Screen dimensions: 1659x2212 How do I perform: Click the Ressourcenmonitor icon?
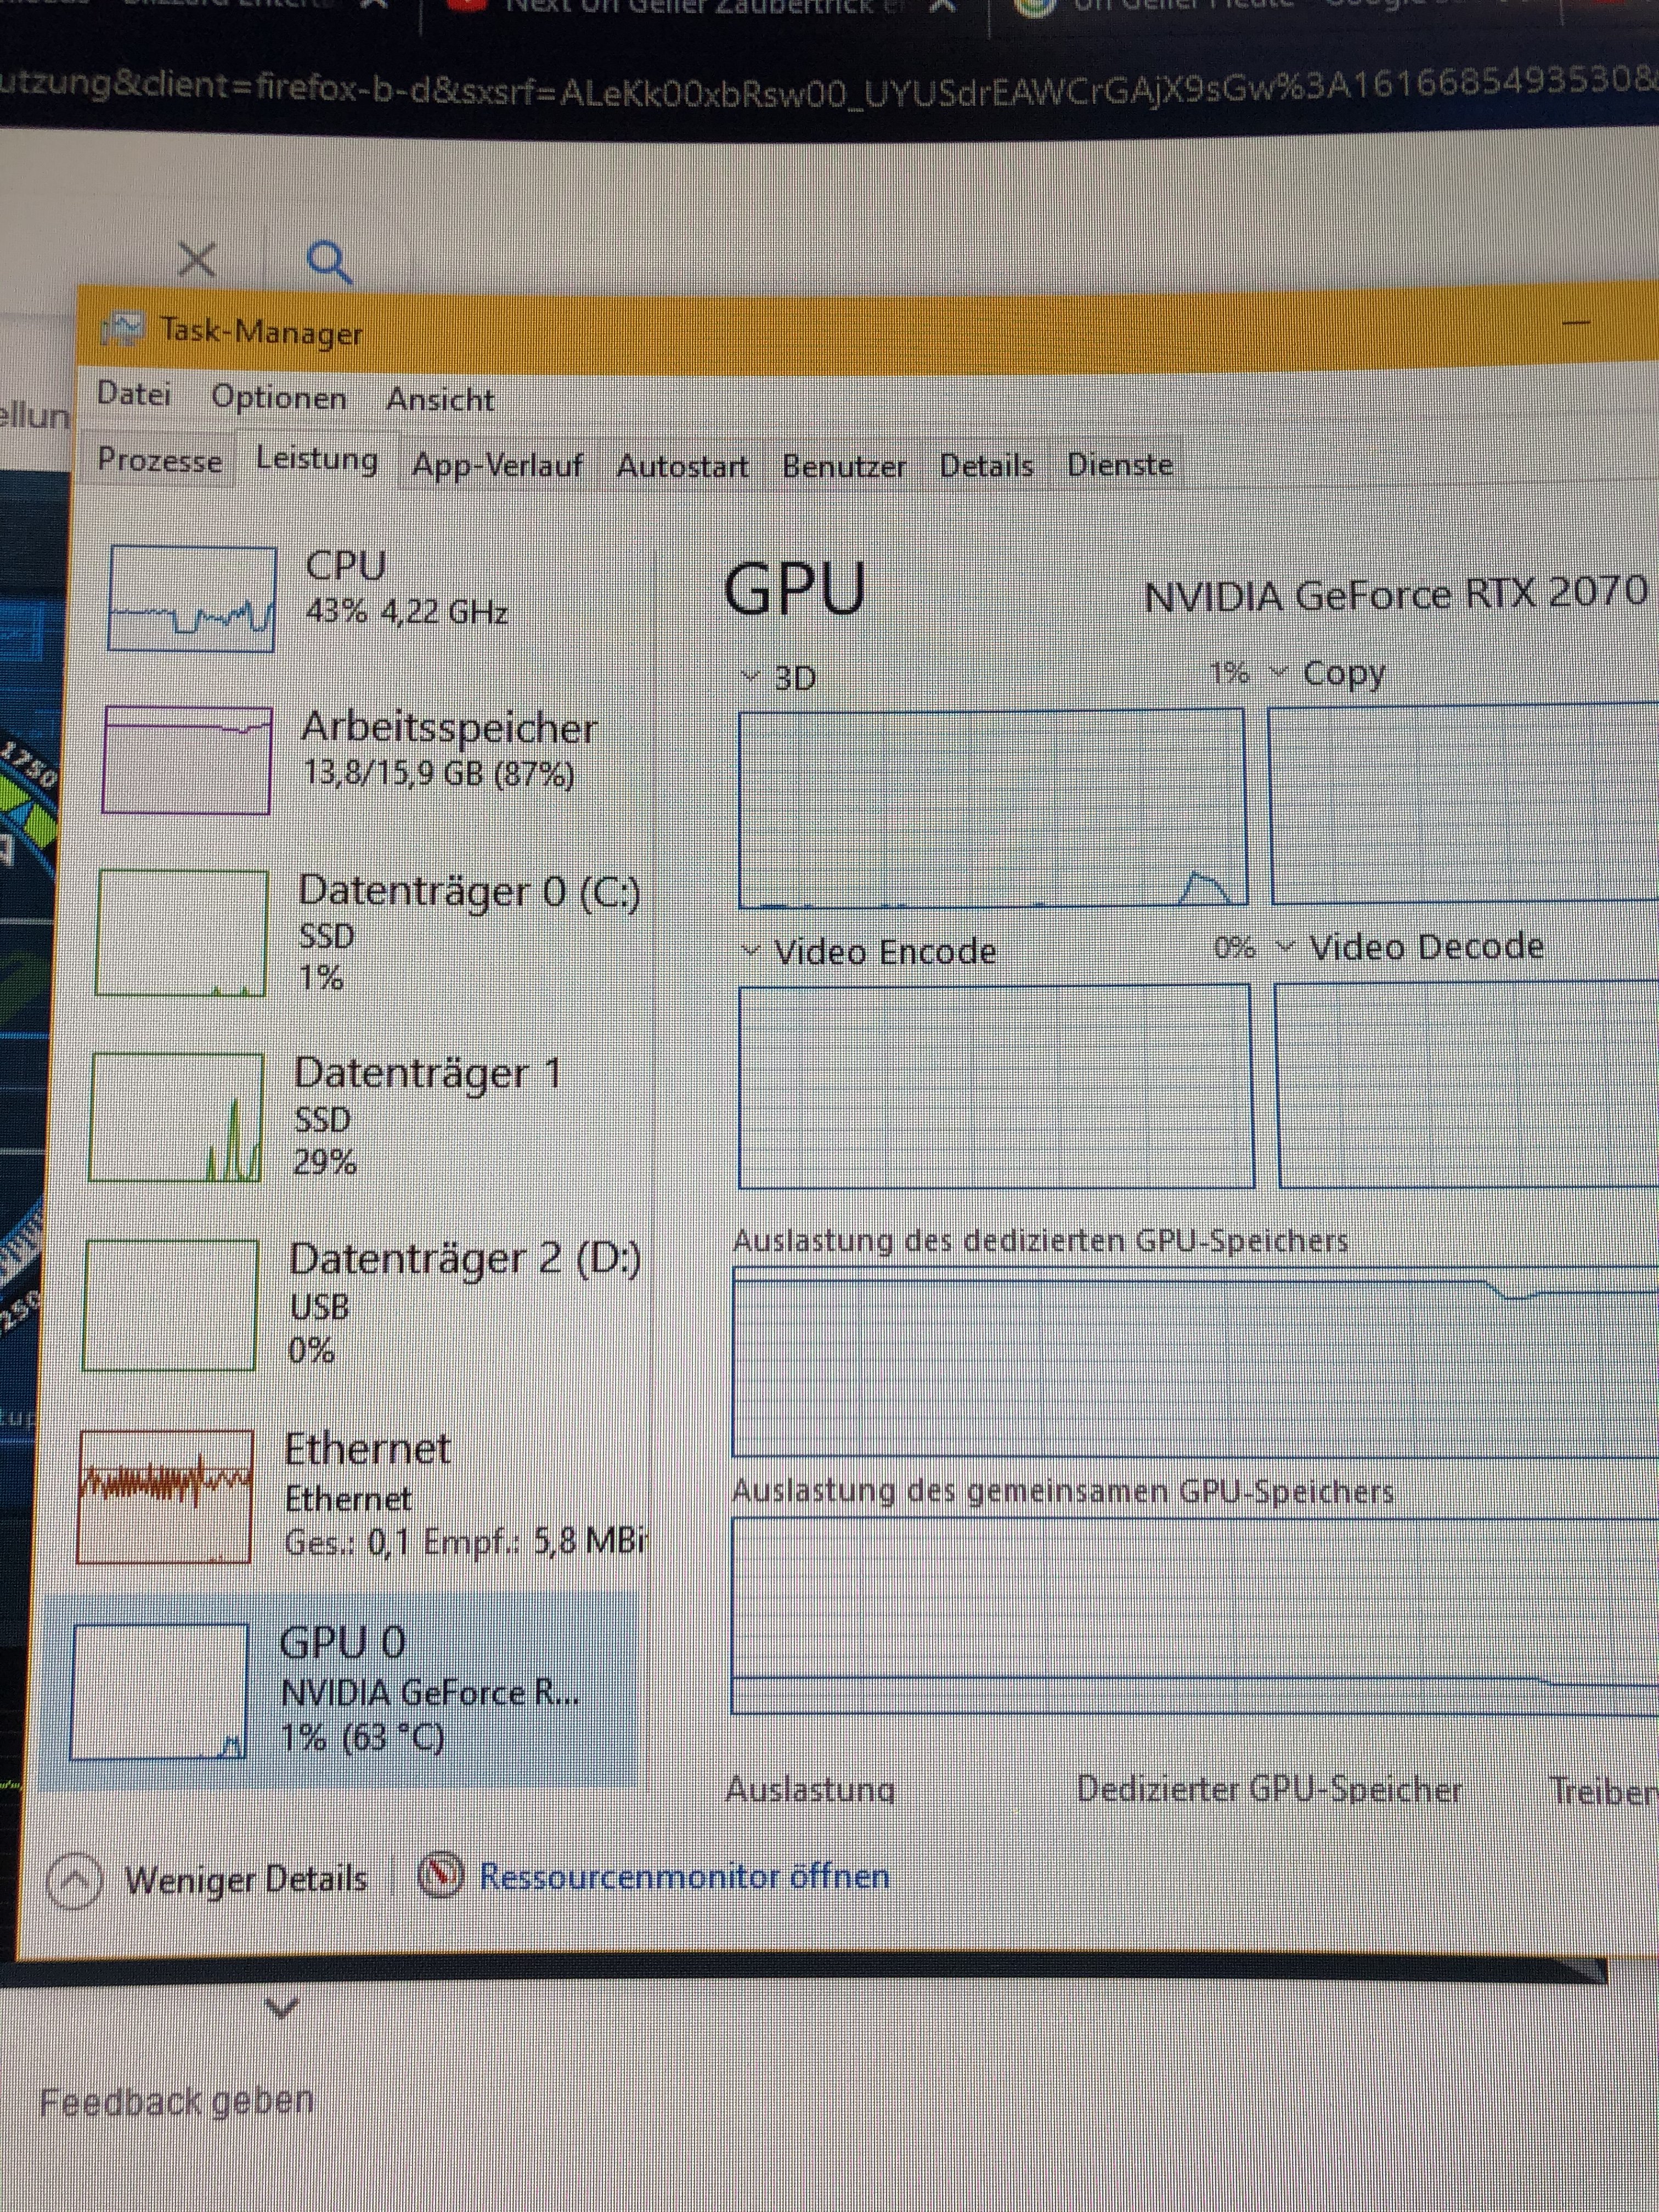[x=440, y=1876]
